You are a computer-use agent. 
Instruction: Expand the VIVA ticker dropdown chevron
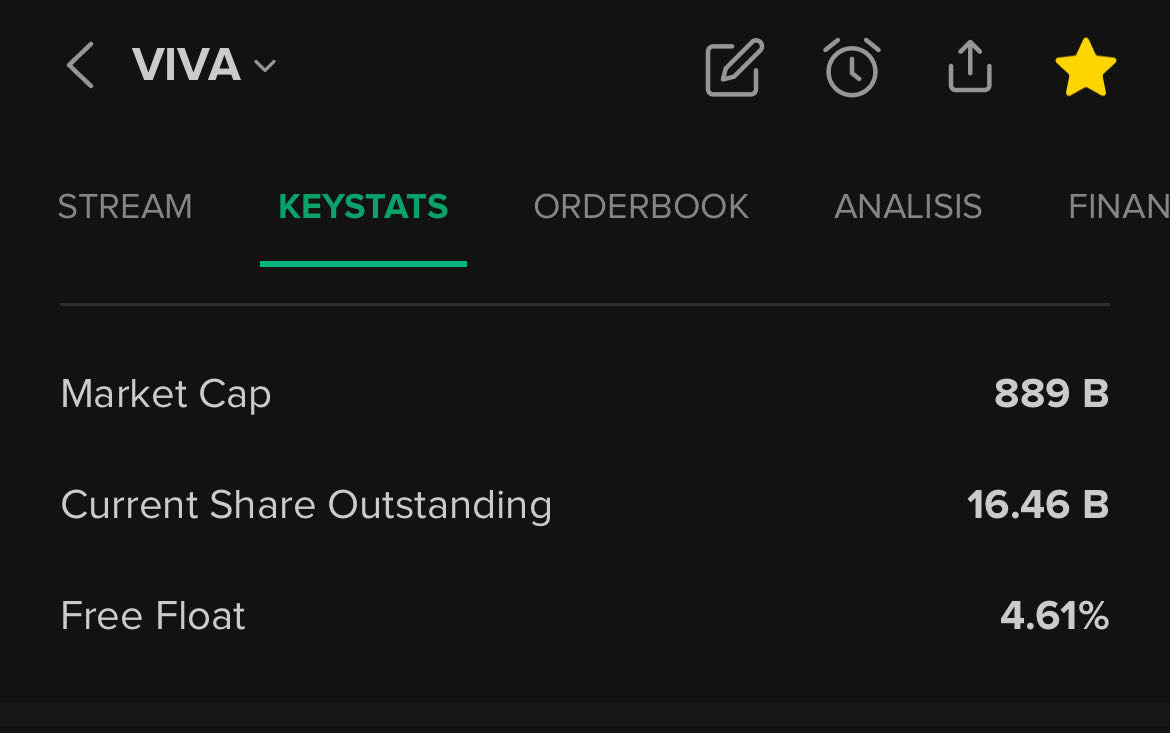pyautogui.click(x=265, y=67)
